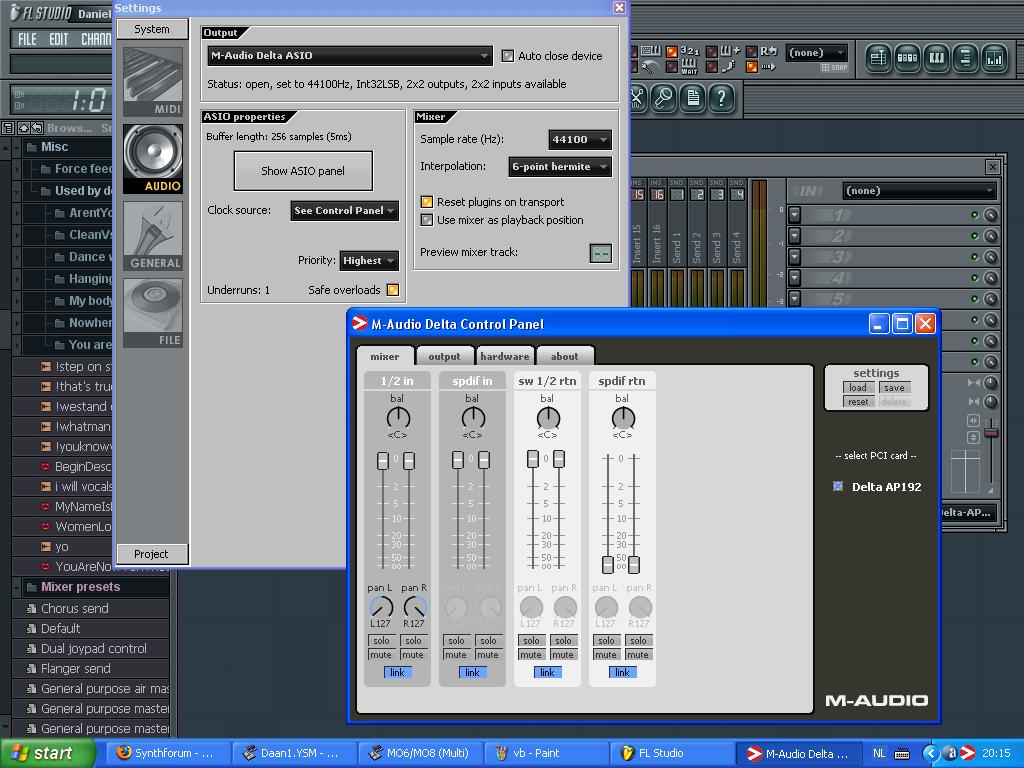This screenshot has width=1024, height=768.
Task: Open the Interpolation 6-point hermite dropdown
Action: pos(560,167)
